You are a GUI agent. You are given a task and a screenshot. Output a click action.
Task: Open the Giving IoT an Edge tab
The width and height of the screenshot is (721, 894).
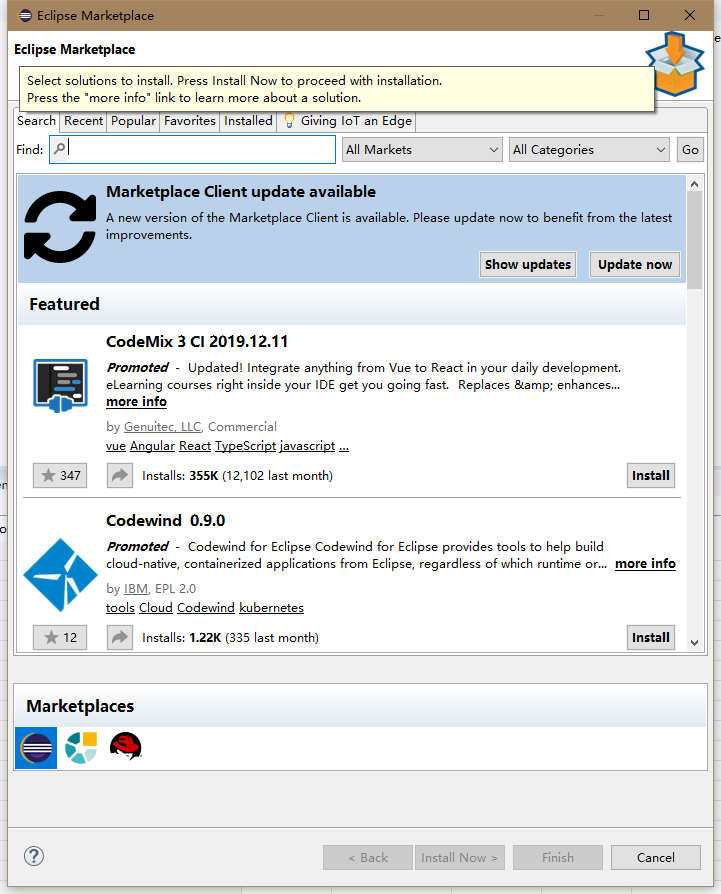[348, 121]
